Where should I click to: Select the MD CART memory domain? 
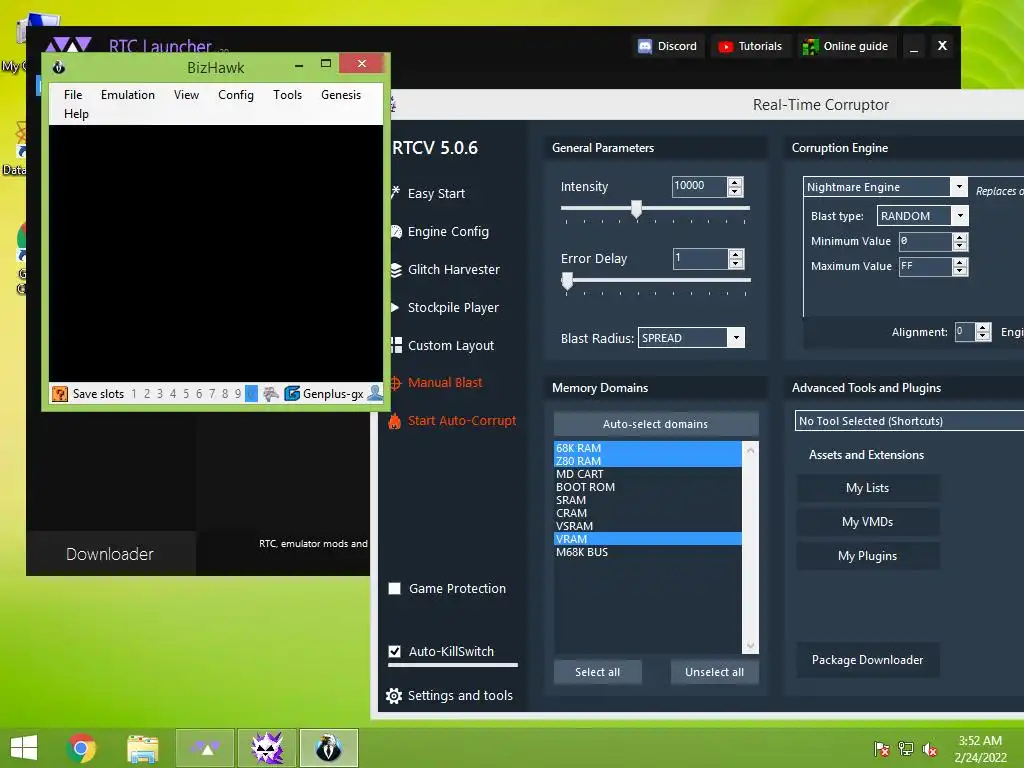pyautogui.click(x=647, y=474)
